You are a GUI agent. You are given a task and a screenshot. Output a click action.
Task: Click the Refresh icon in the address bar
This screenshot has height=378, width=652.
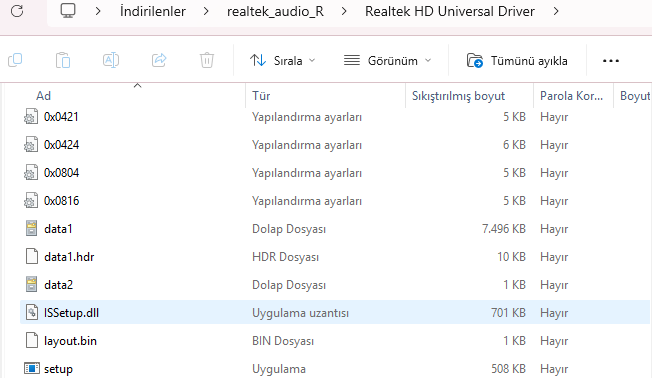[17, 11]
